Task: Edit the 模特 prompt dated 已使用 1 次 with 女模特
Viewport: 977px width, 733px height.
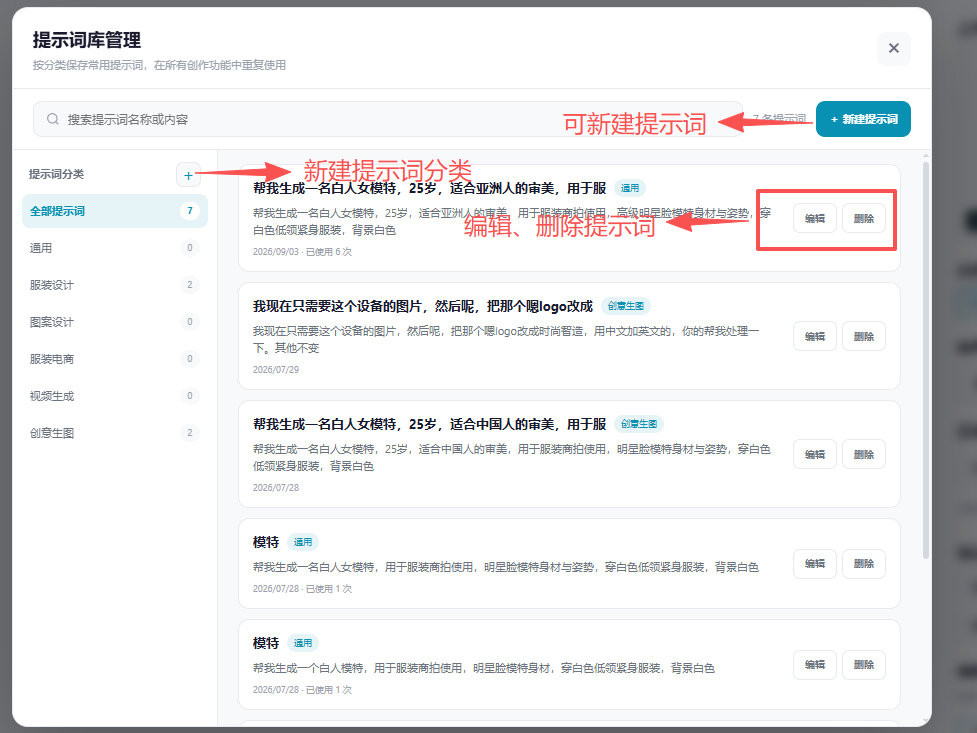Action: [814, 563]
